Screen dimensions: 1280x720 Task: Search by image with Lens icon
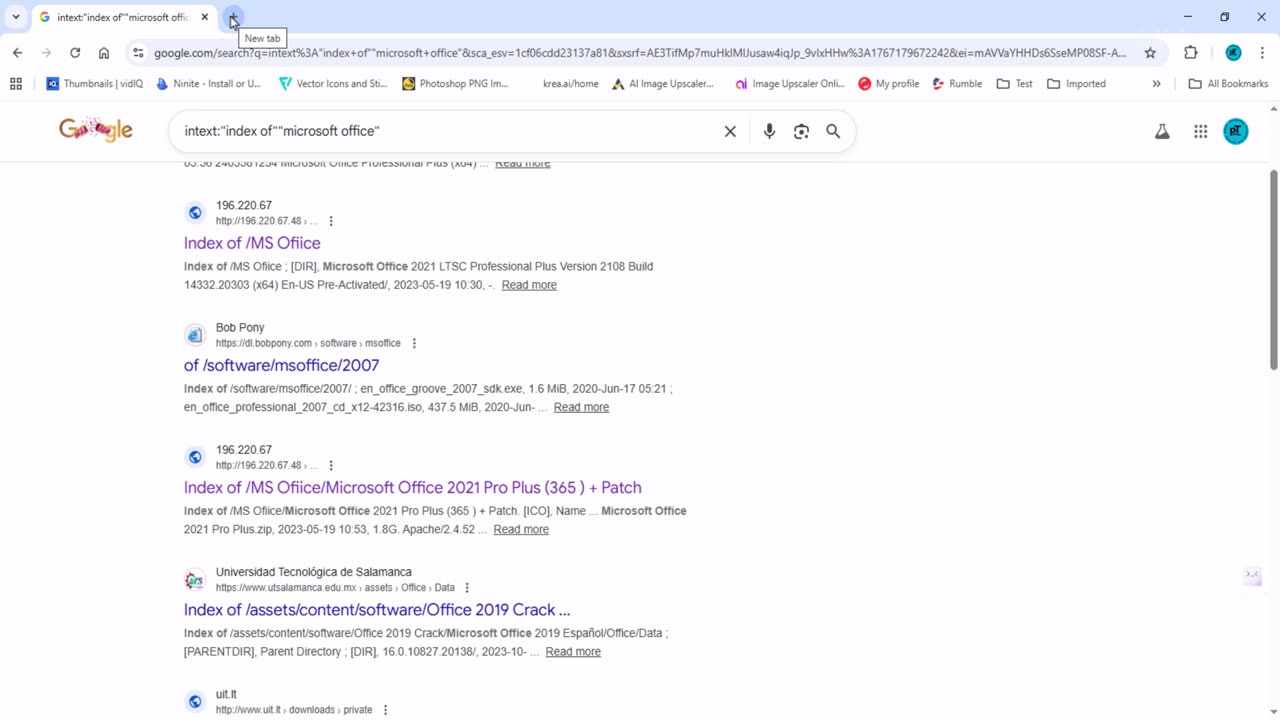(x=801, y=131)
